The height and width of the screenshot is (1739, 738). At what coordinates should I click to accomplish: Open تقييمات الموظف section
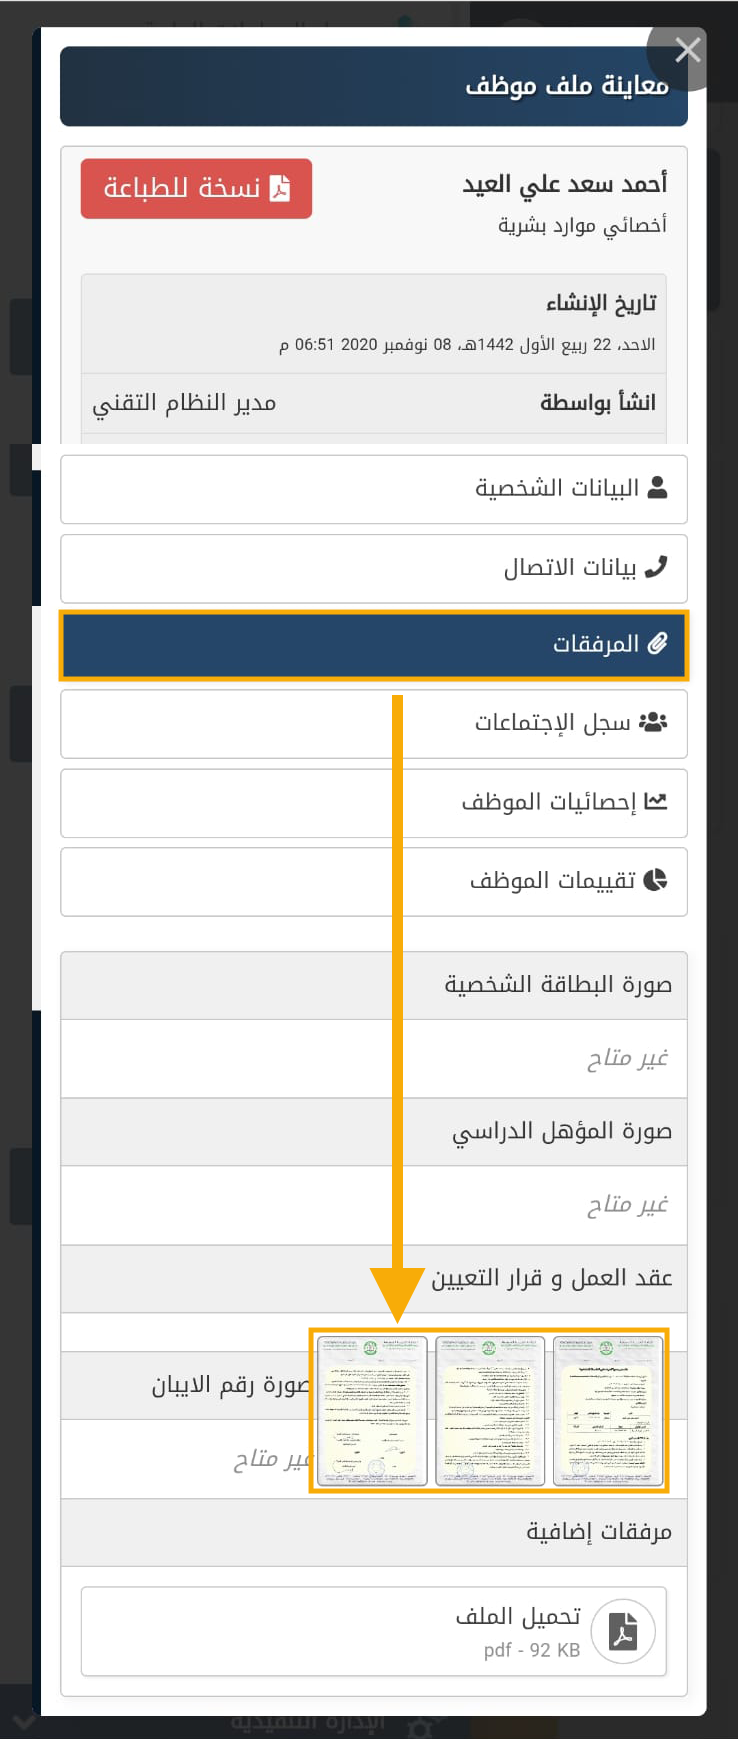click(374, 882)
